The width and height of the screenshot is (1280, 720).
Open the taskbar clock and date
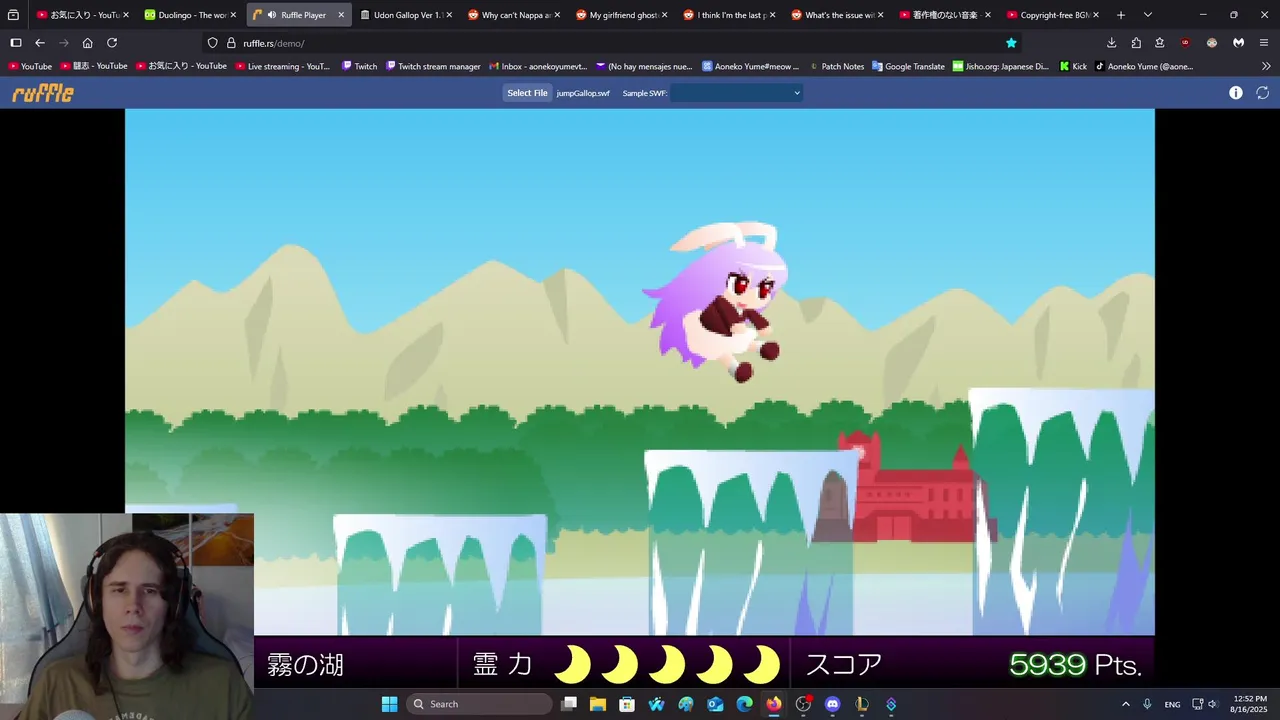click(1250, 704)
